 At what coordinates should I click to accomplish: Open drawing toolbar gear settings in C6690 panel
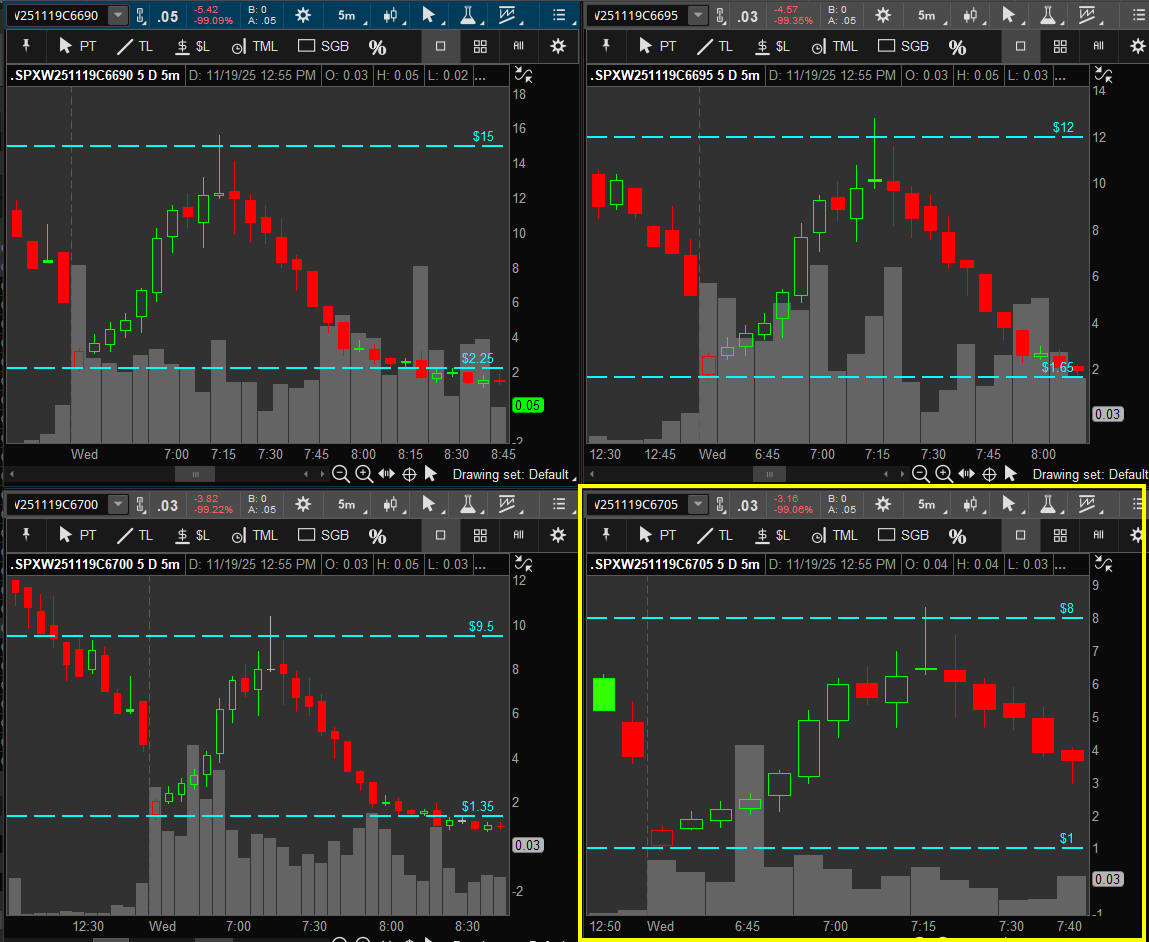558,46
